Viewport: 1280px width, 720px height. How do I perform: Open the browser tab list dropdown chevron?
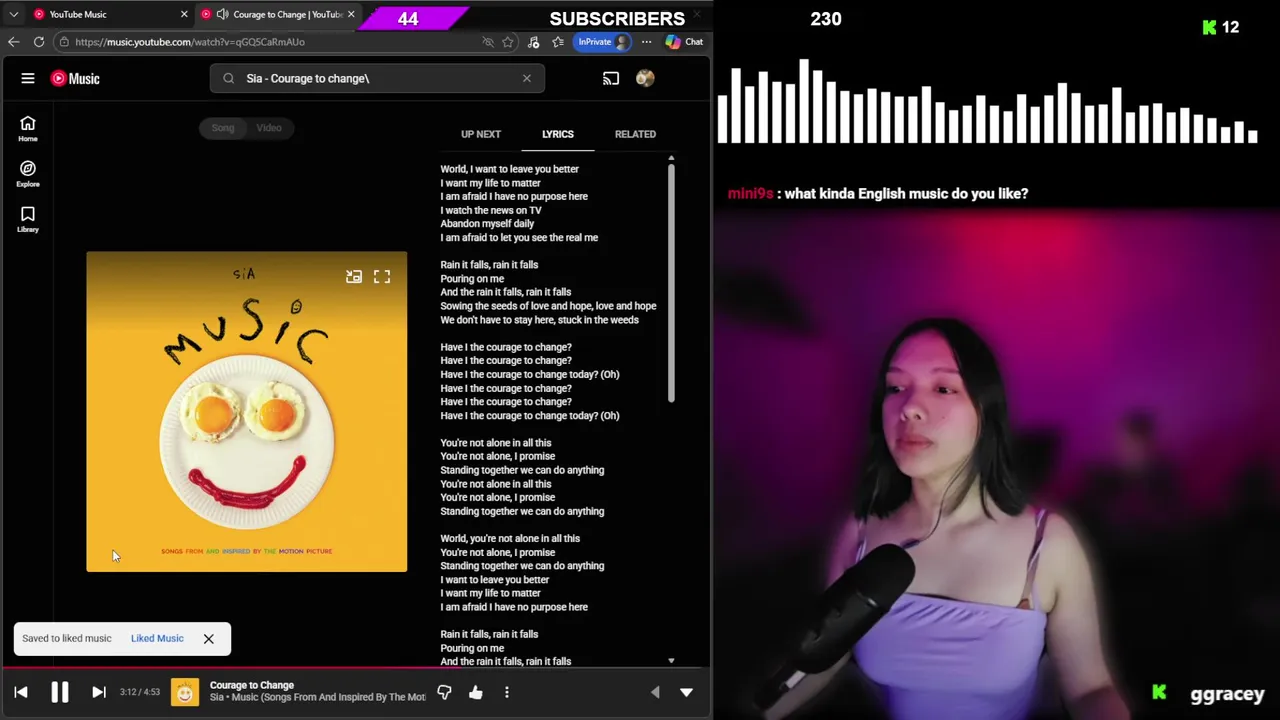click(x=13, y=14)
